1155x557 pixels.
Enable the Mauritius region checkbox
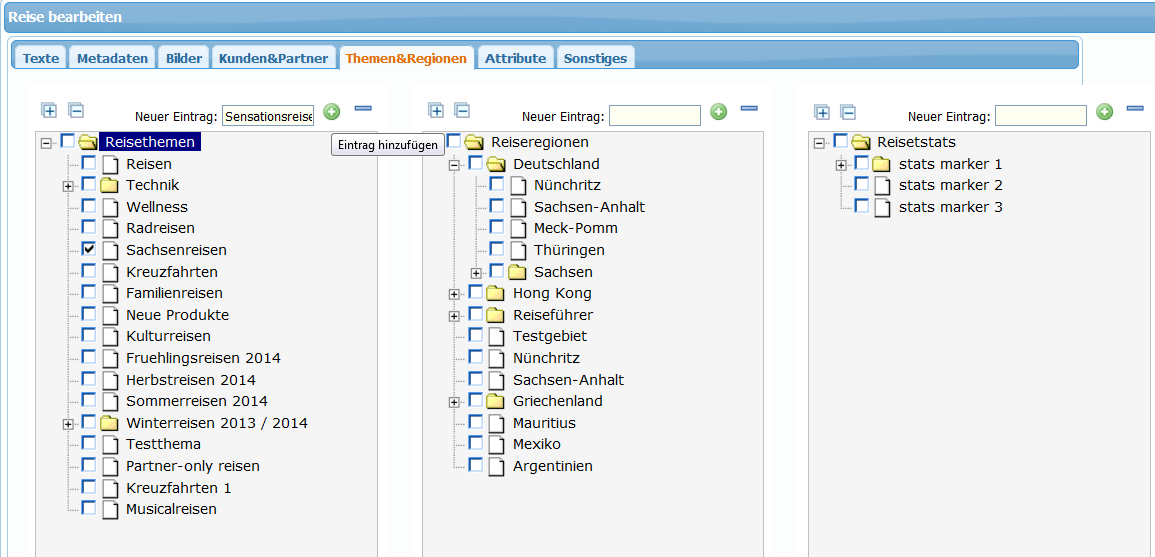click(476, 422)
